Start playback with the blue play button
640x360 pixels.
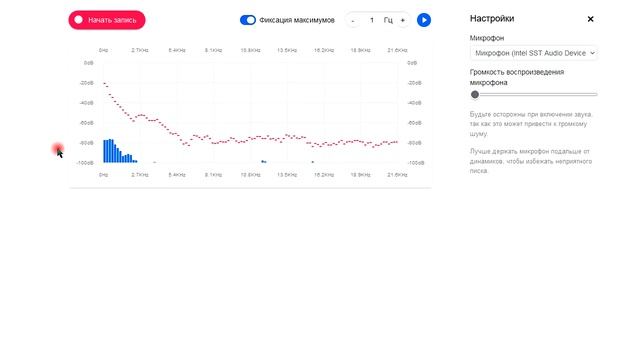coord(424,20)
